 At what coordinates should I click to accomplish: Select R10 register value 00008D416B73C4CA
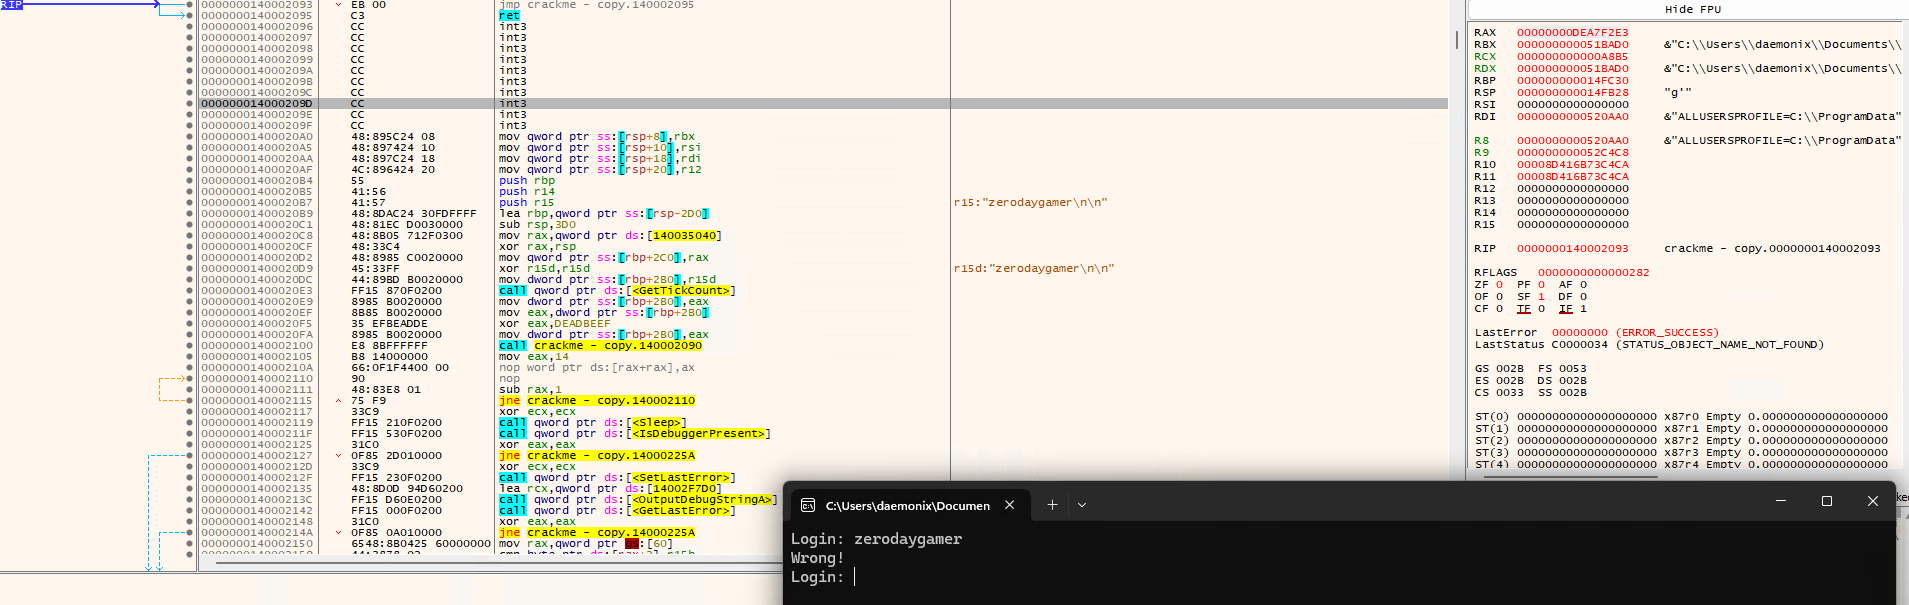coord(1572,165)
